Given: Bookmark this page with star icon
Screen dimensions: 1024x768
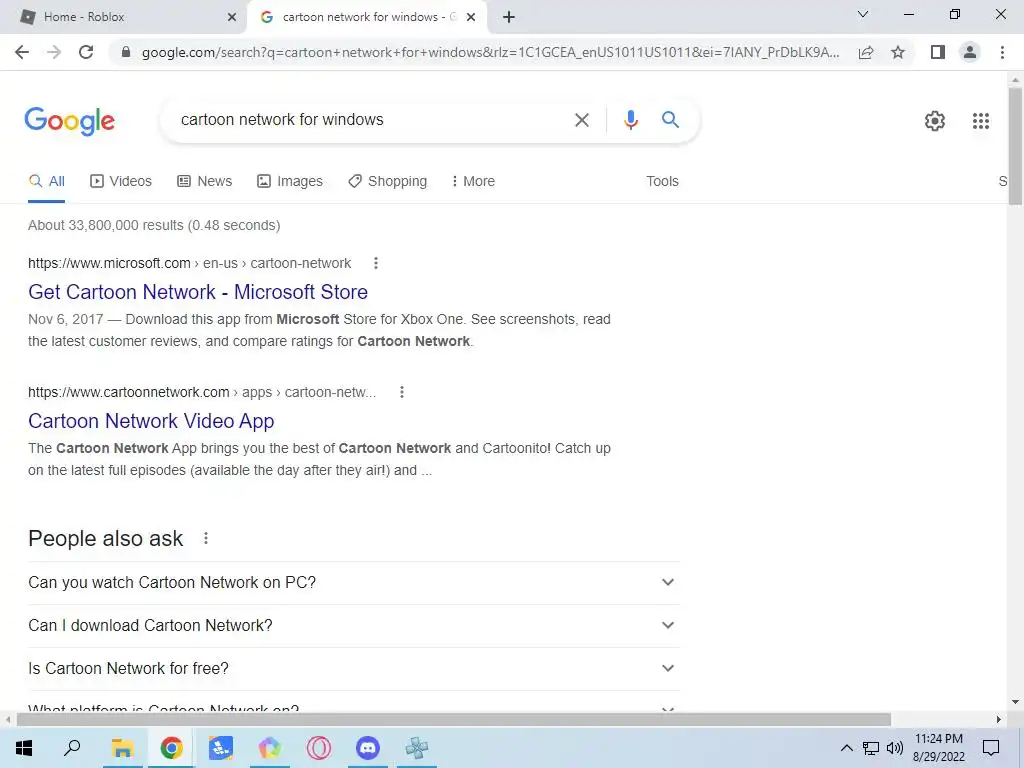Looking at the screenshot, I should [x=898, y=52].
